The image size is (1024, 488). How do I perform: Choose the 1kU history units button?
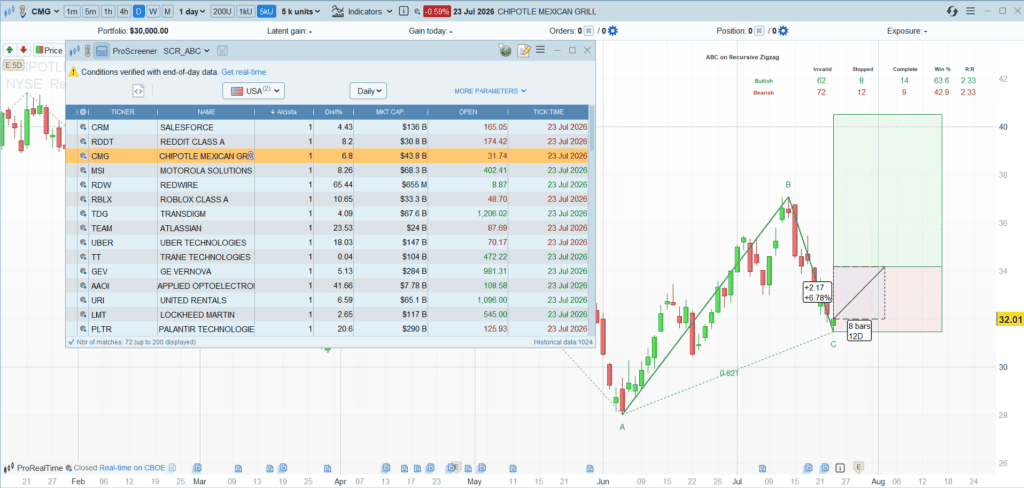pos(245,12)
